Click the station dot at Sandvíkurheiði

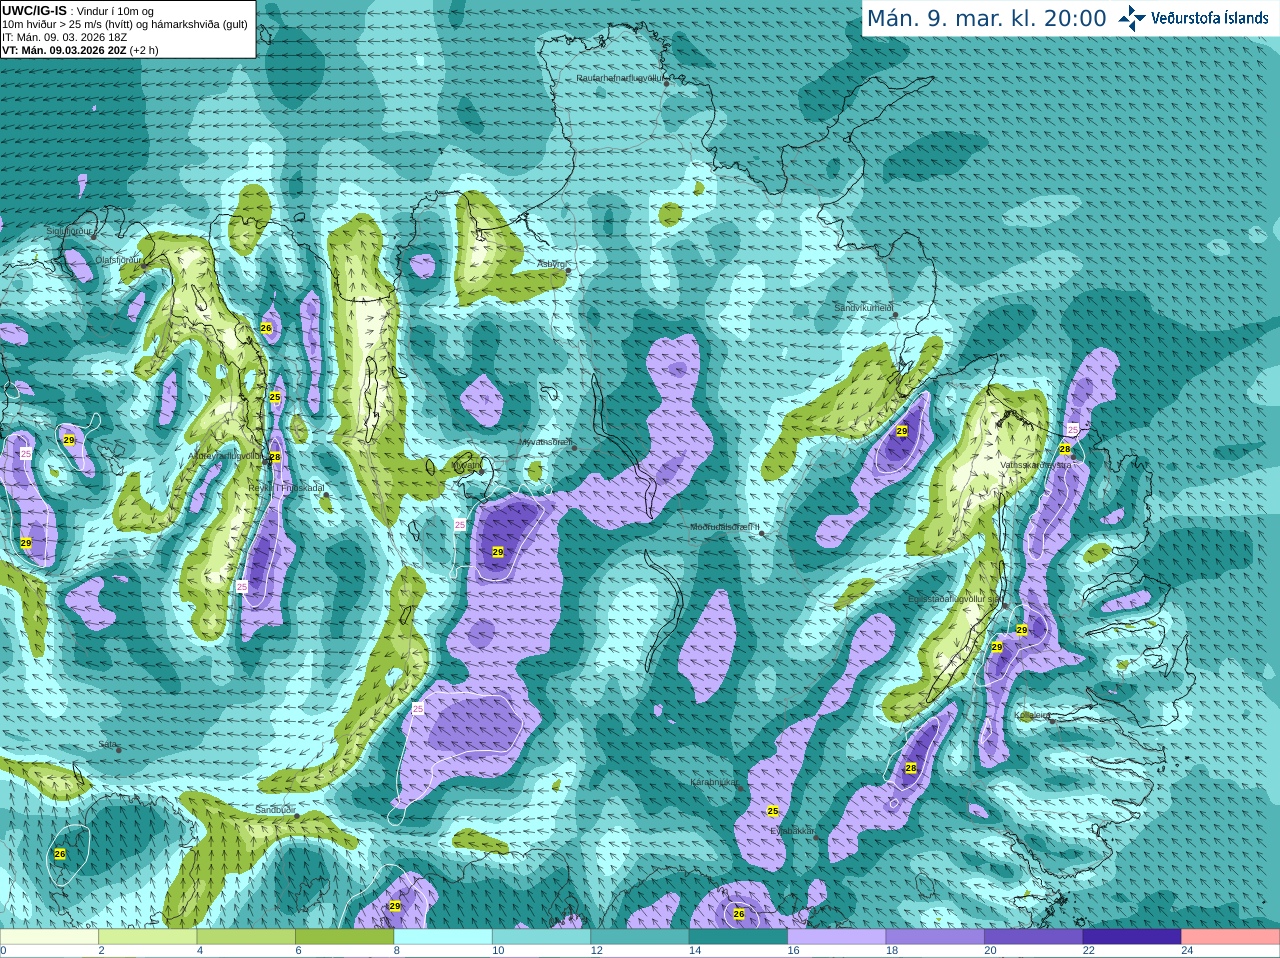[896, 314]
